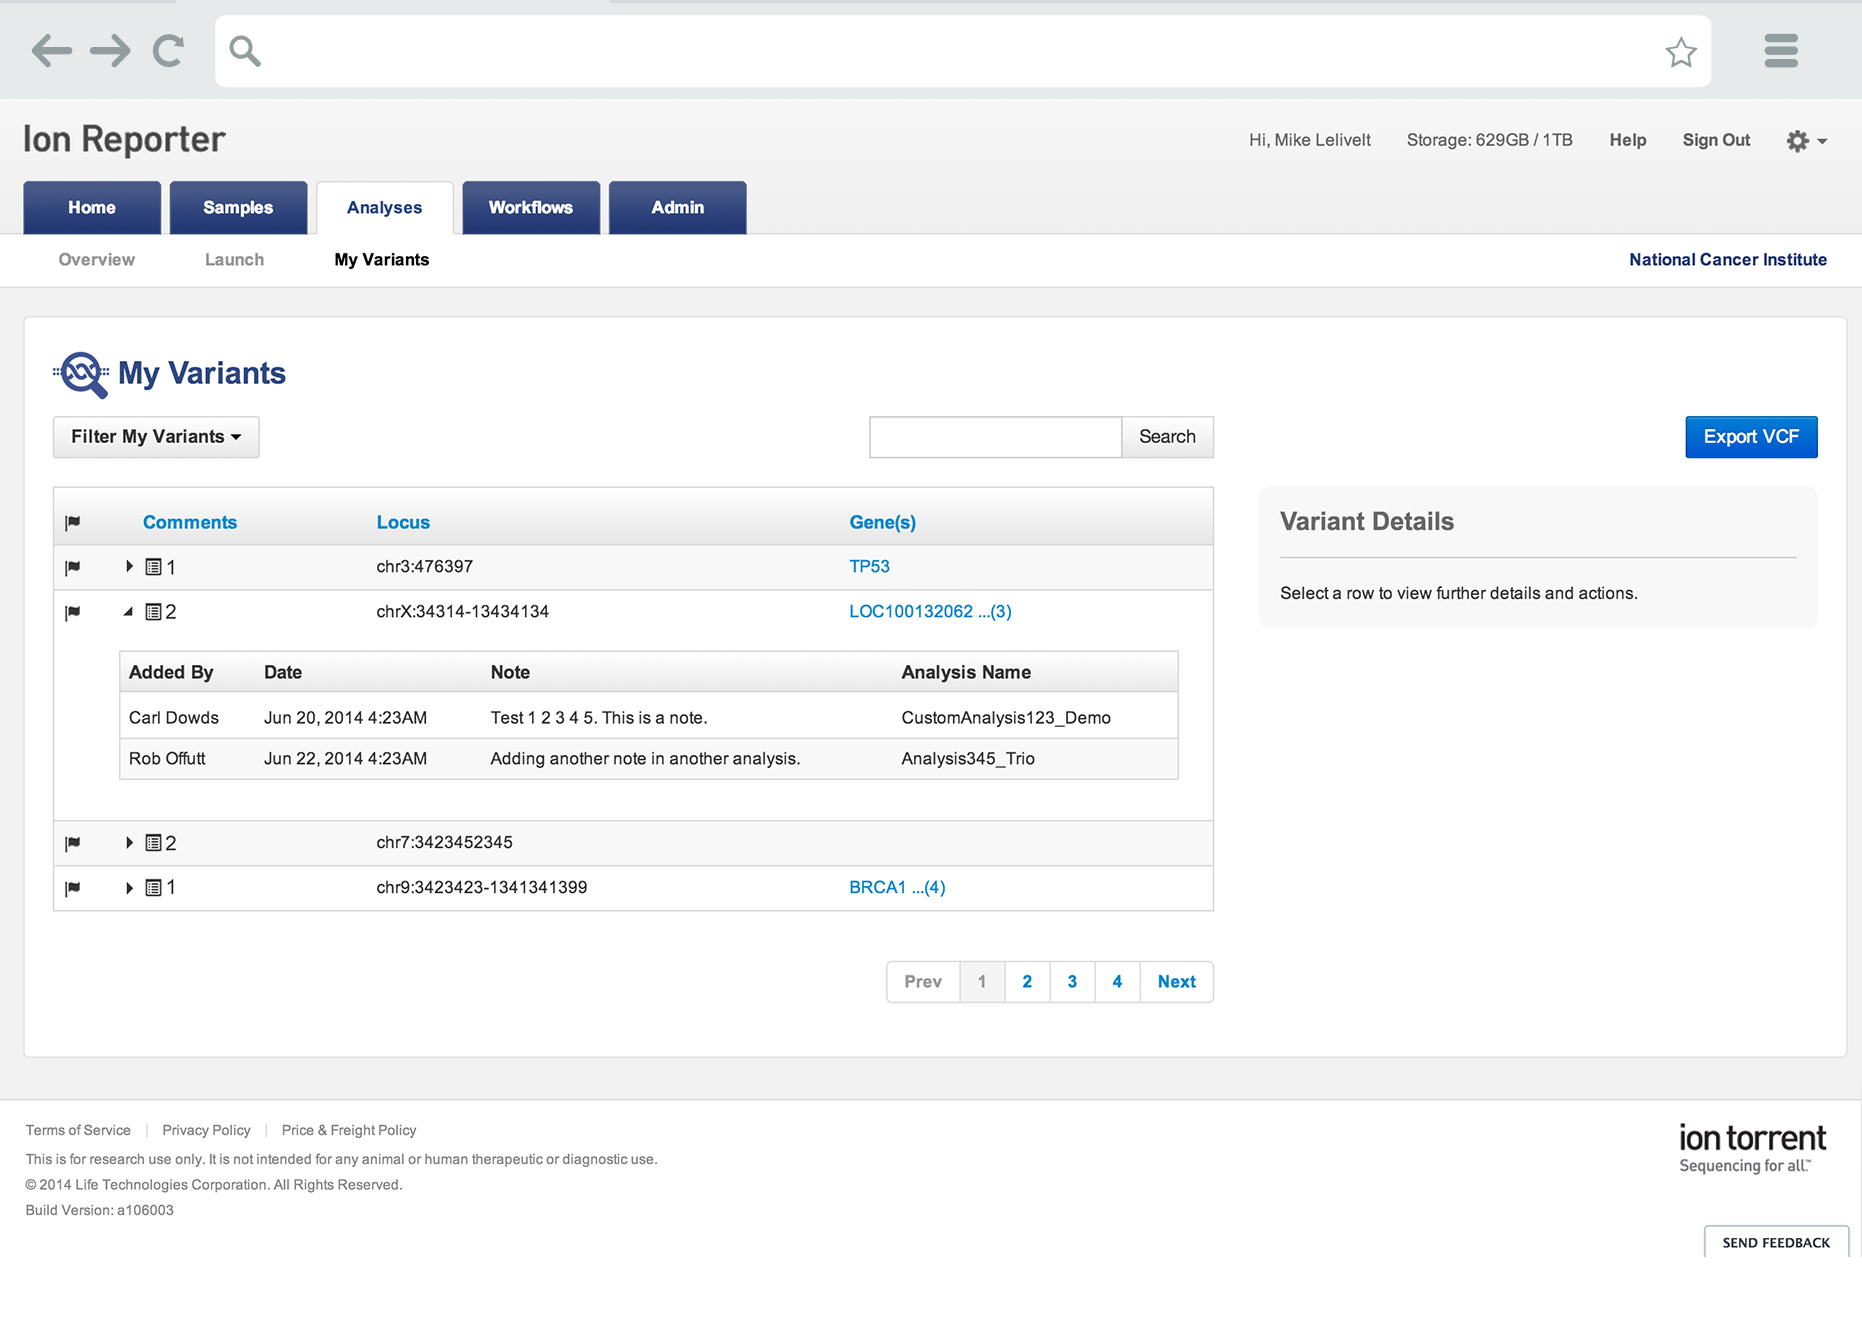The image size is (1862, 1341).
Task: Focus the variants search input field
Action: (995, 437)
